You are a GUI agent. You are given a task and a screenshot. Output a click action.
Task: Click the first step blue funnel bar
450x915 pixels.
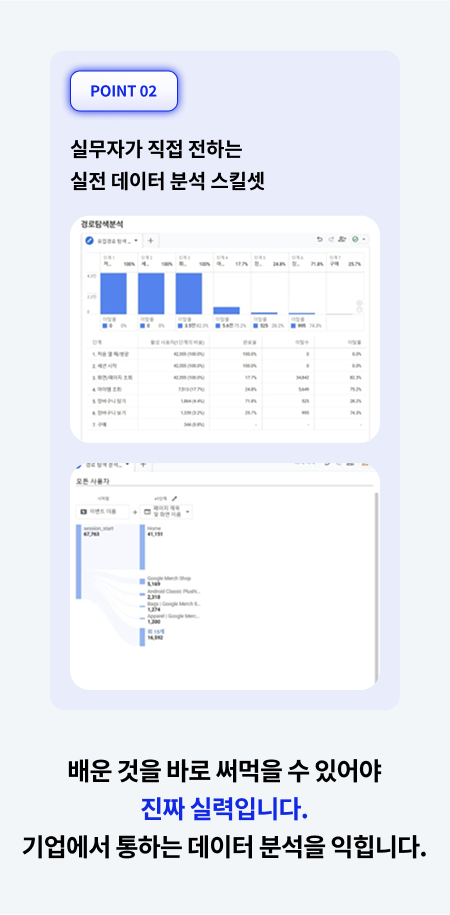point(113,294)
